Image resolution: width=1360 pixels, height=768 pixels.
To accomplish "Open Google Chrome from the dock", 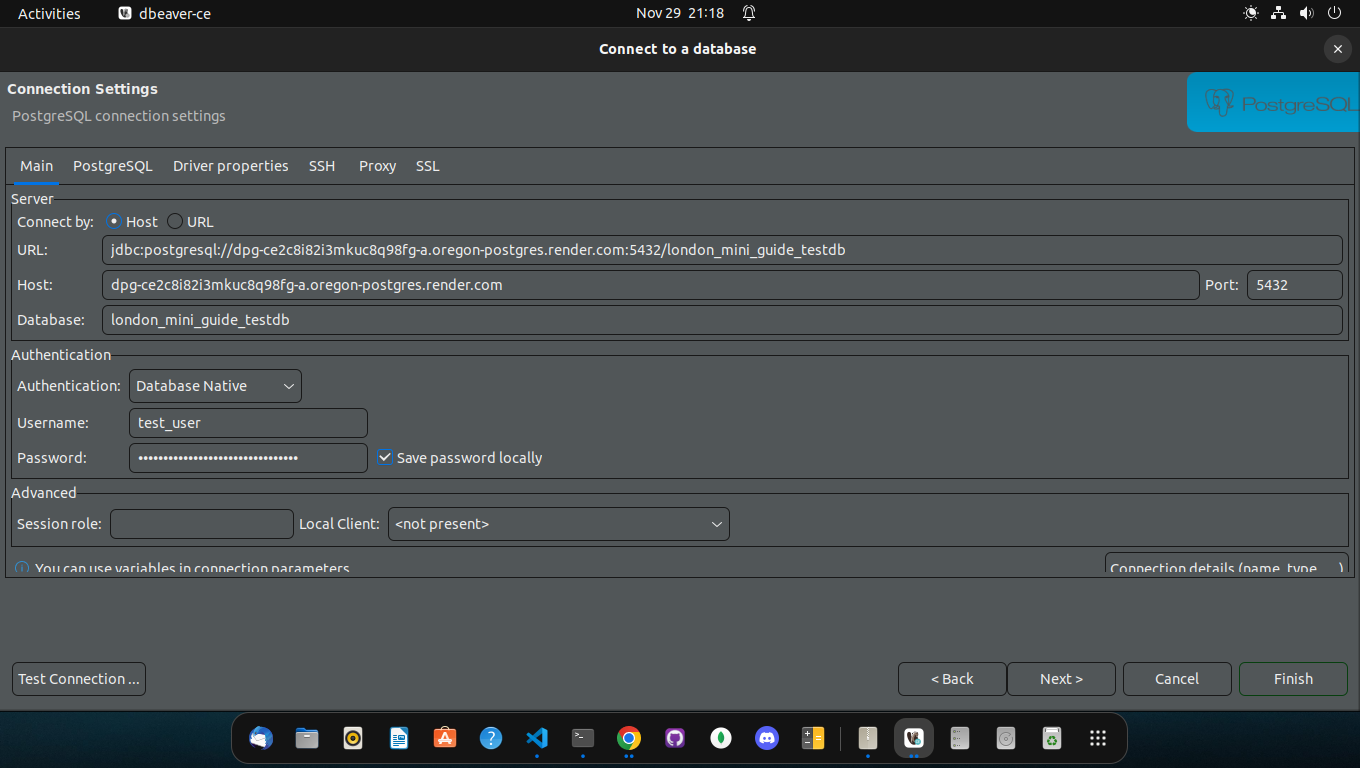I will (x=629, y=738).
